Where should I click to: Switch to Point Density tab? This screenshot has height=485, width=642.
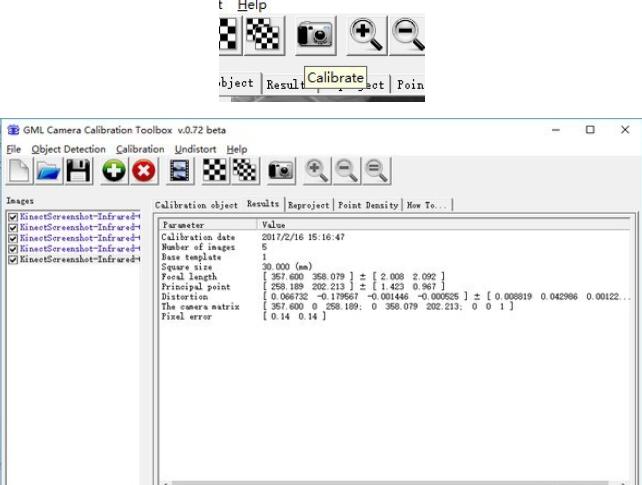tap(368, 205)
